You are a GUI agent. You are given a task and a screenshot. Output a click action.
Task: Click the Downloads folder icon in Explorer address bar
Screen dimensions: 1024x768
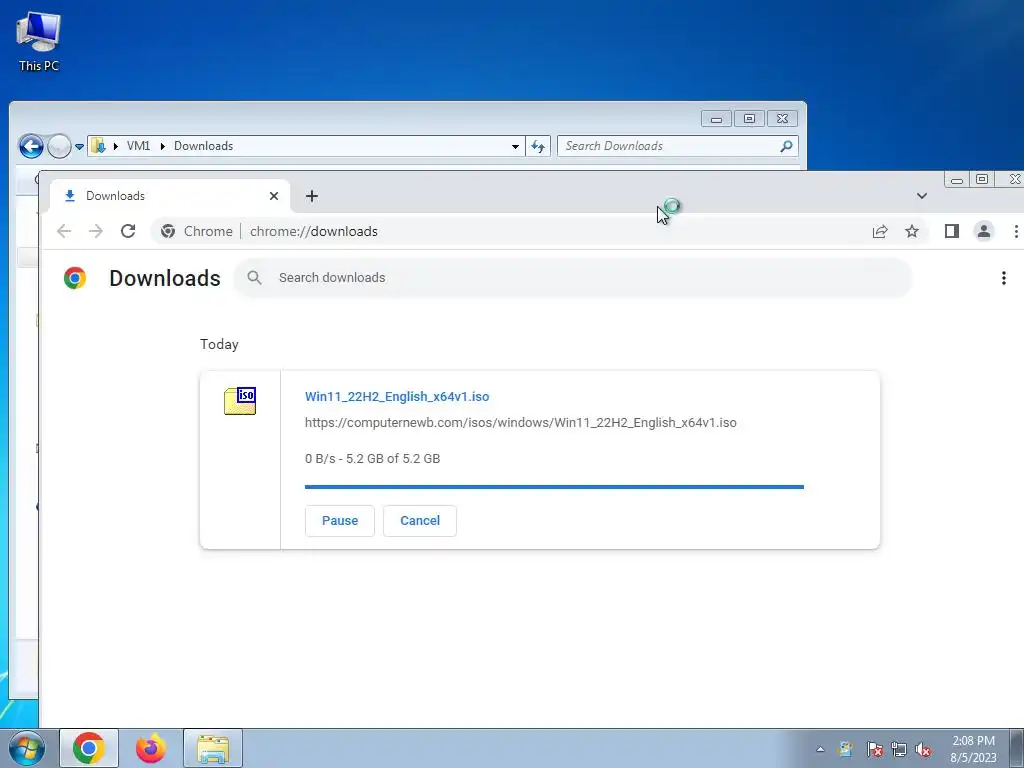[99, 146]
